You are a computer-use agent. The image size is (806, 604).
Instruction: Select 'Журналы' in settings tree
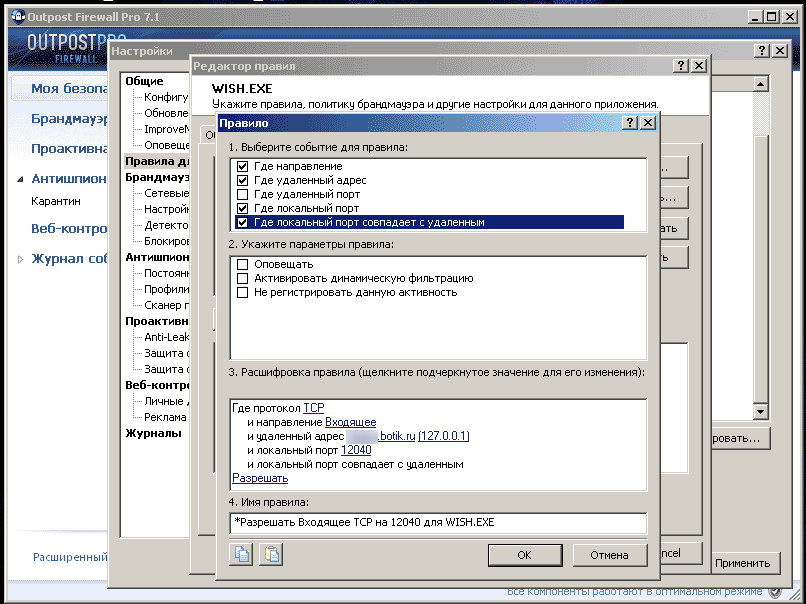153,433
